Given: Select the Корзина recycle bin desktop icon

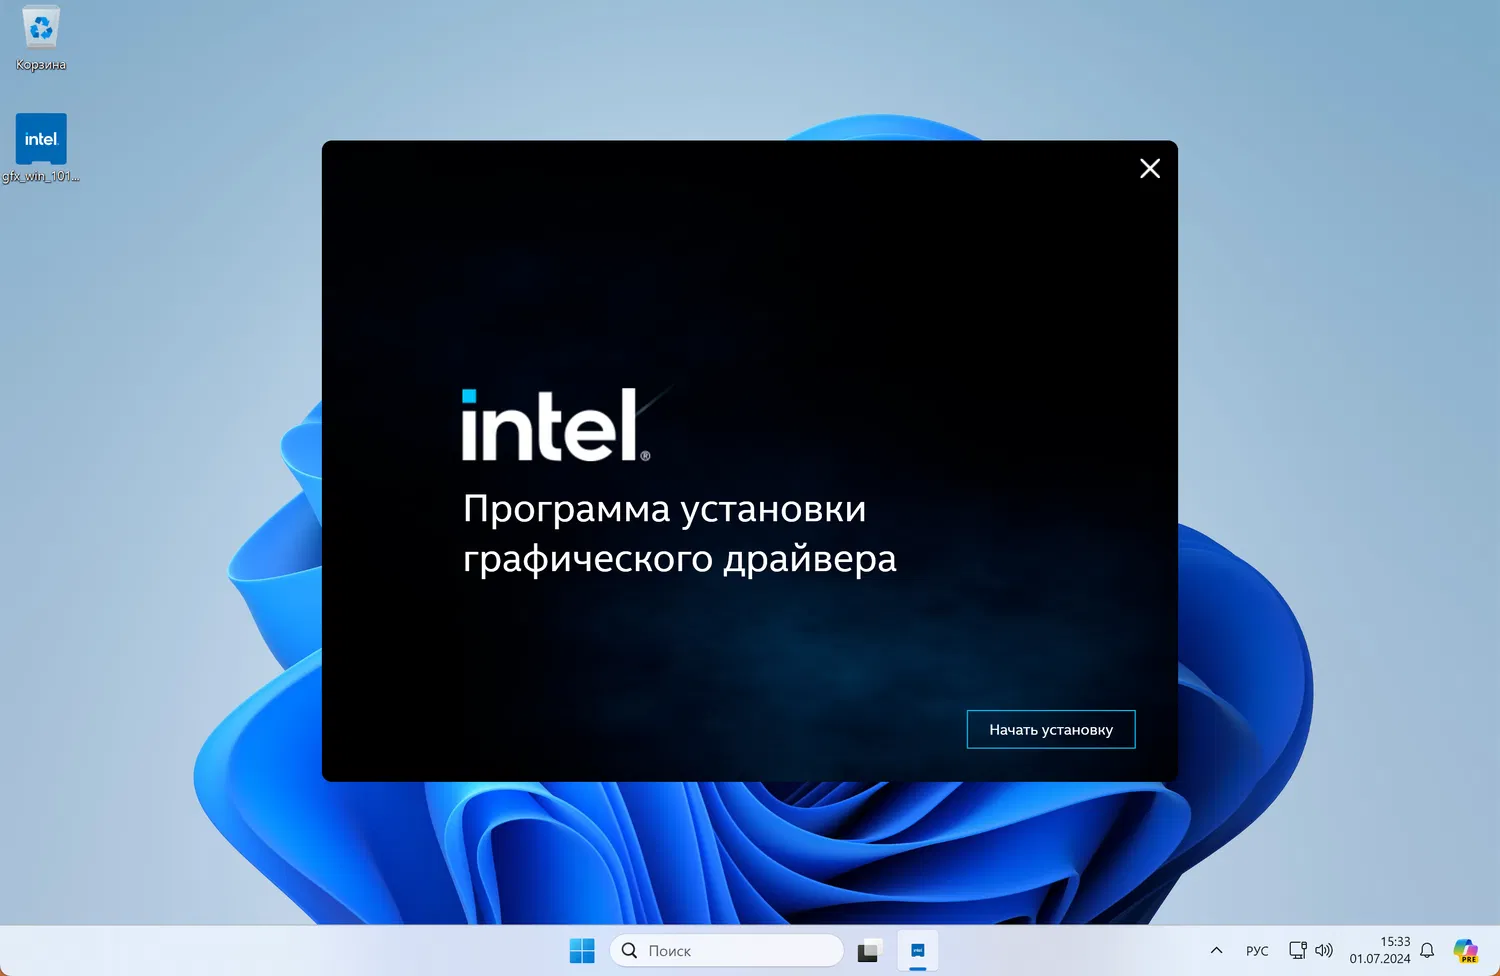Looking at the screenshot, I should click(41, 40).
